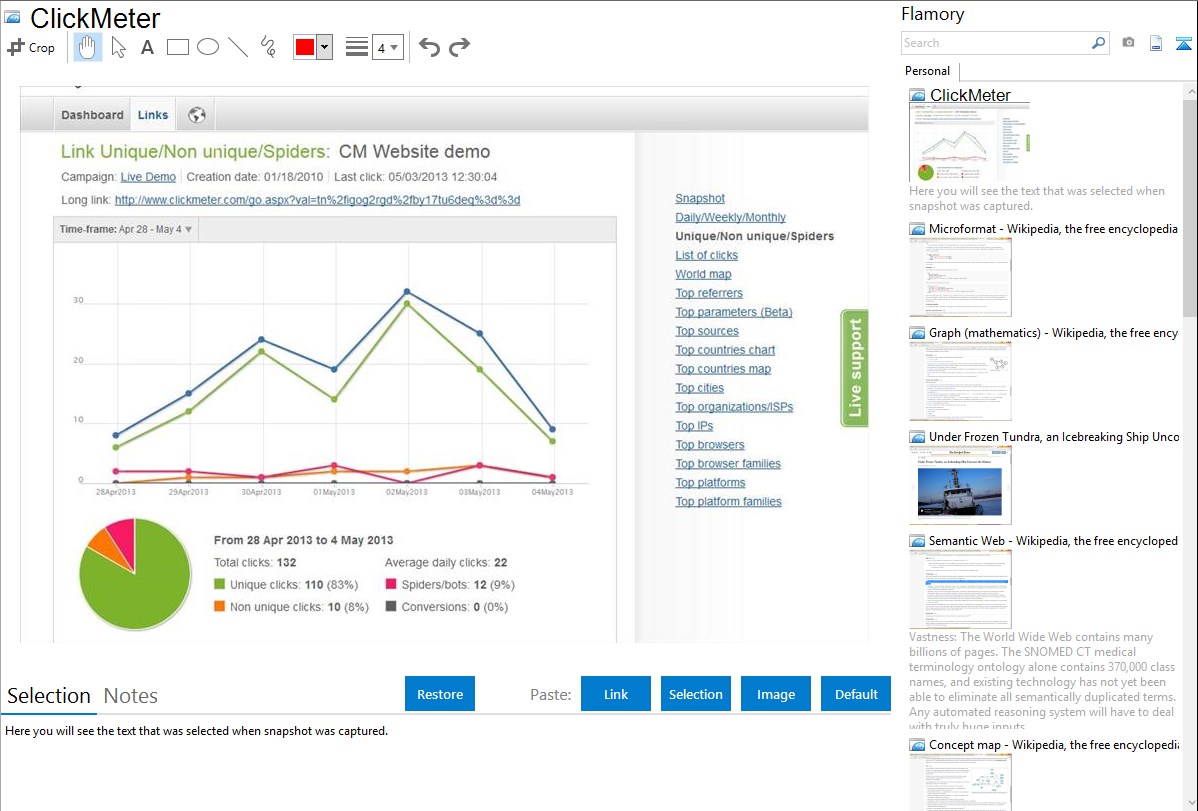This screenshot has height=811, width=1198.
Task: Activate the Crop tool
Action: [x=31, y=47]
